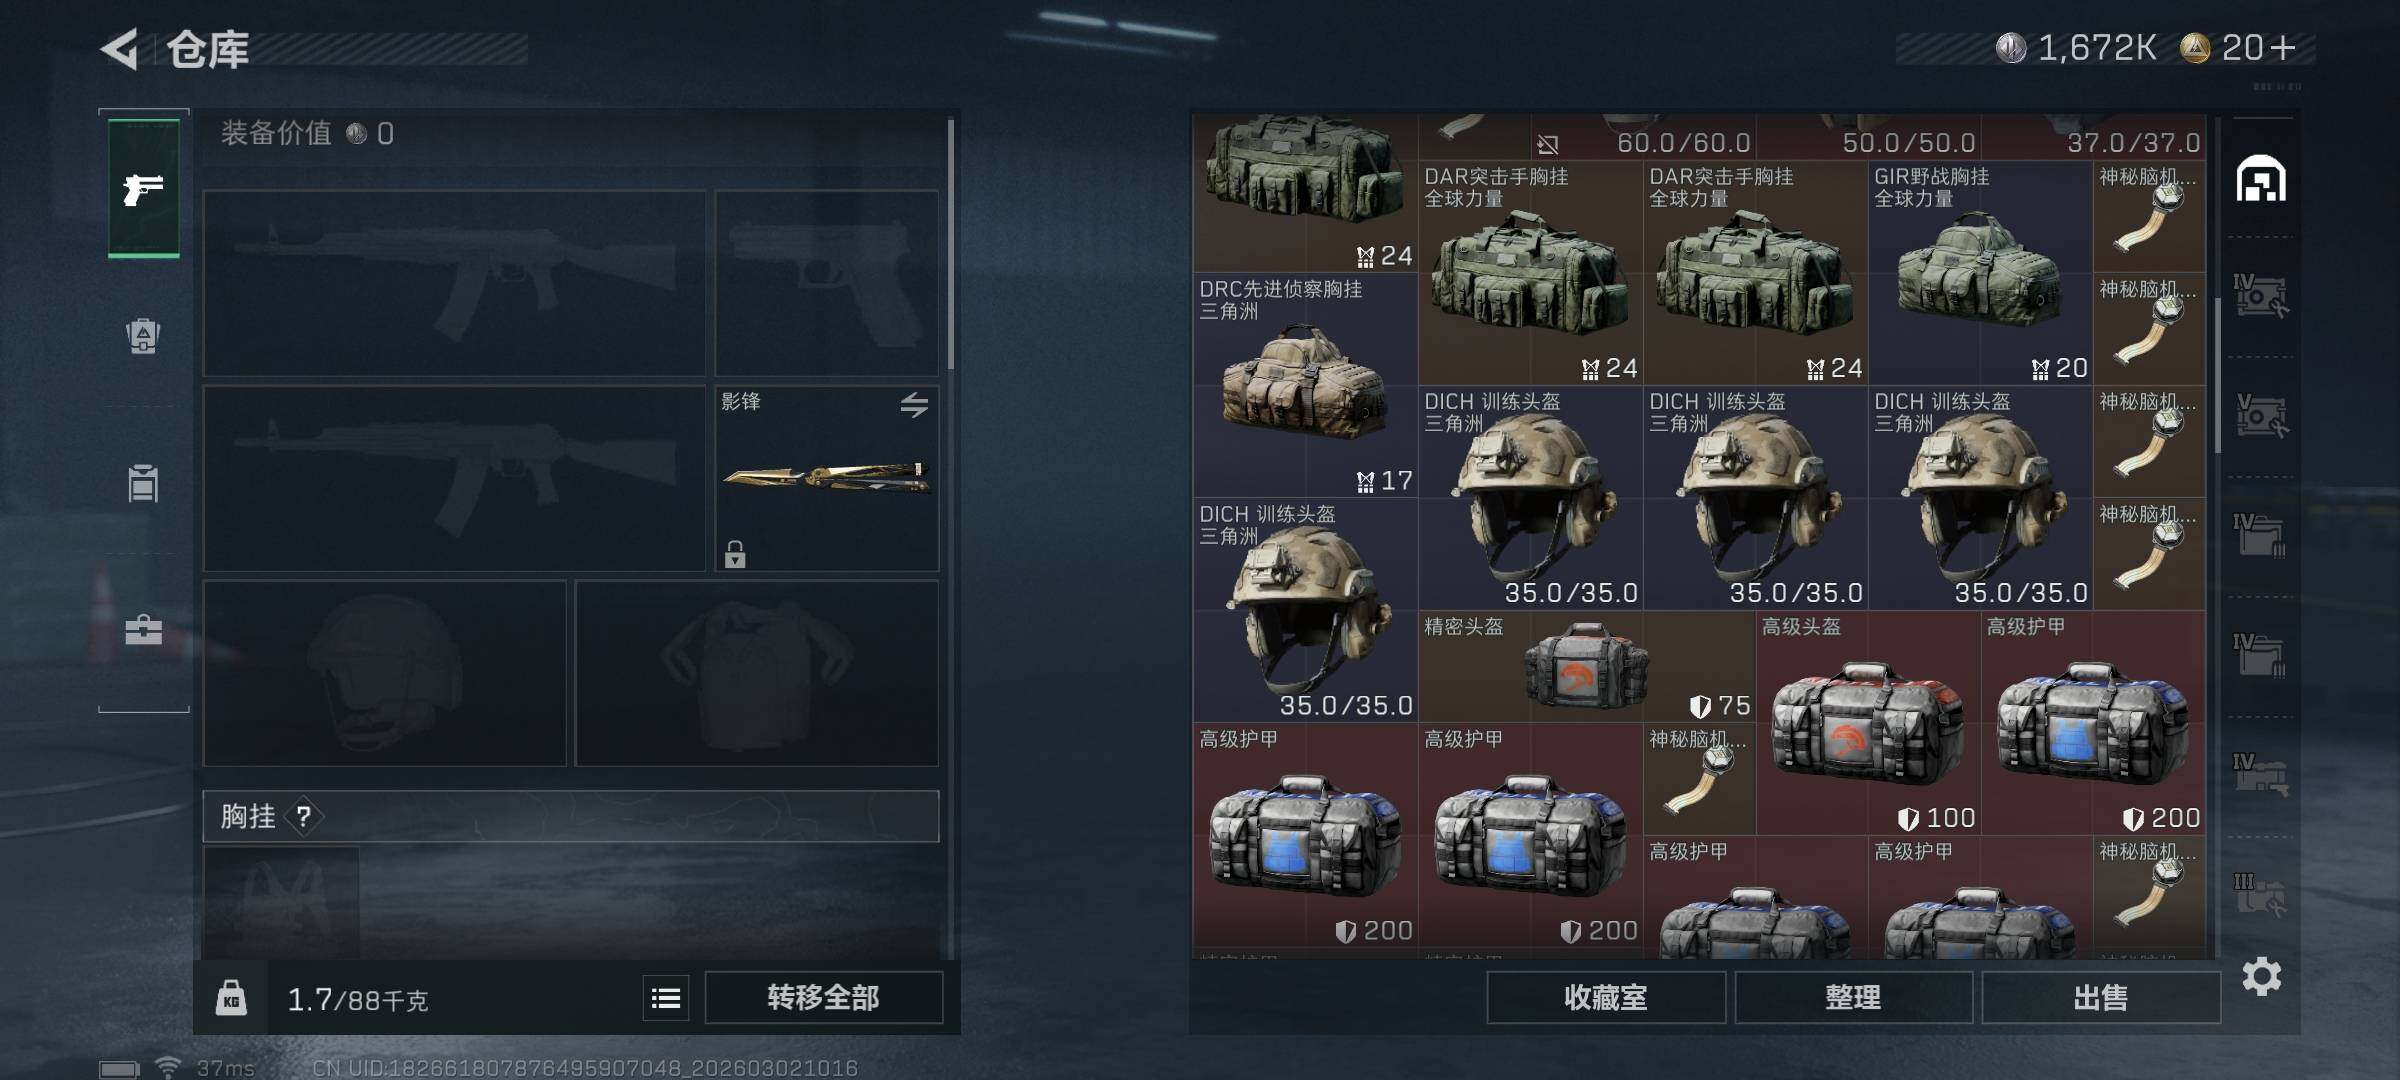Open the bottom level III storage box icon

(x=2260, y=894)
